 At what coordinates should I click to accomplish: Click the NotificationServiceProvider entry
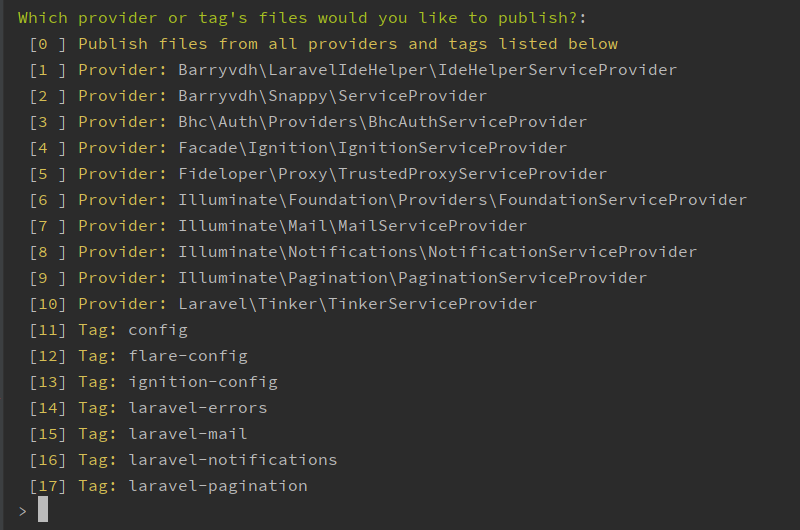pos(387,252)
